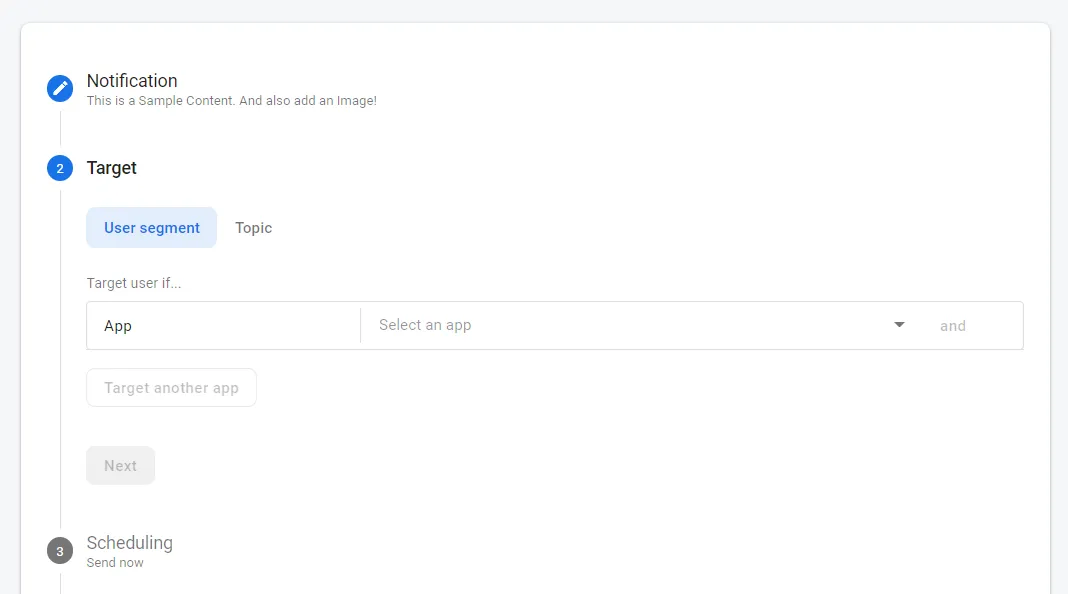Click the notification sample content summary text
The width and height of the screenshot is (1068, 594).
point(231,101)
